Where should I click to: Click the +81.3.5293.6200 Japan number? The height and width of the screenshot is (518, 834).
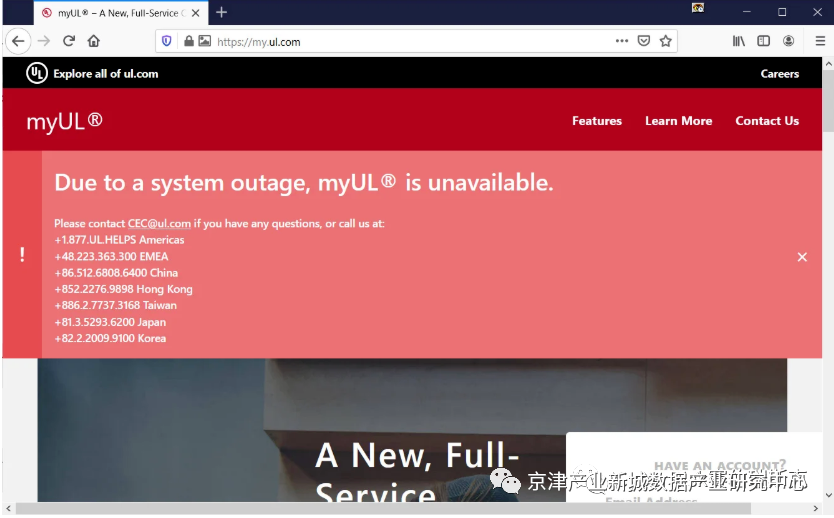(110, 322)
